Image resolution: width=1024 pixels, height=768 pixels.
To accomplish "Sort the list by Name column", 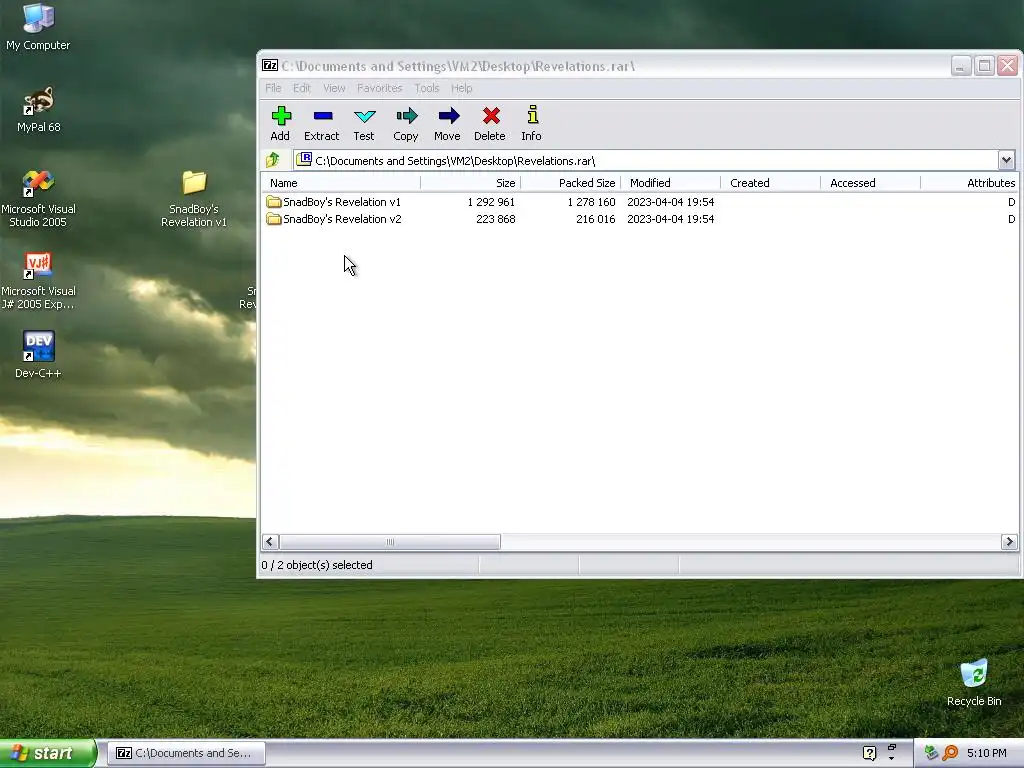I will coord(341,183).
